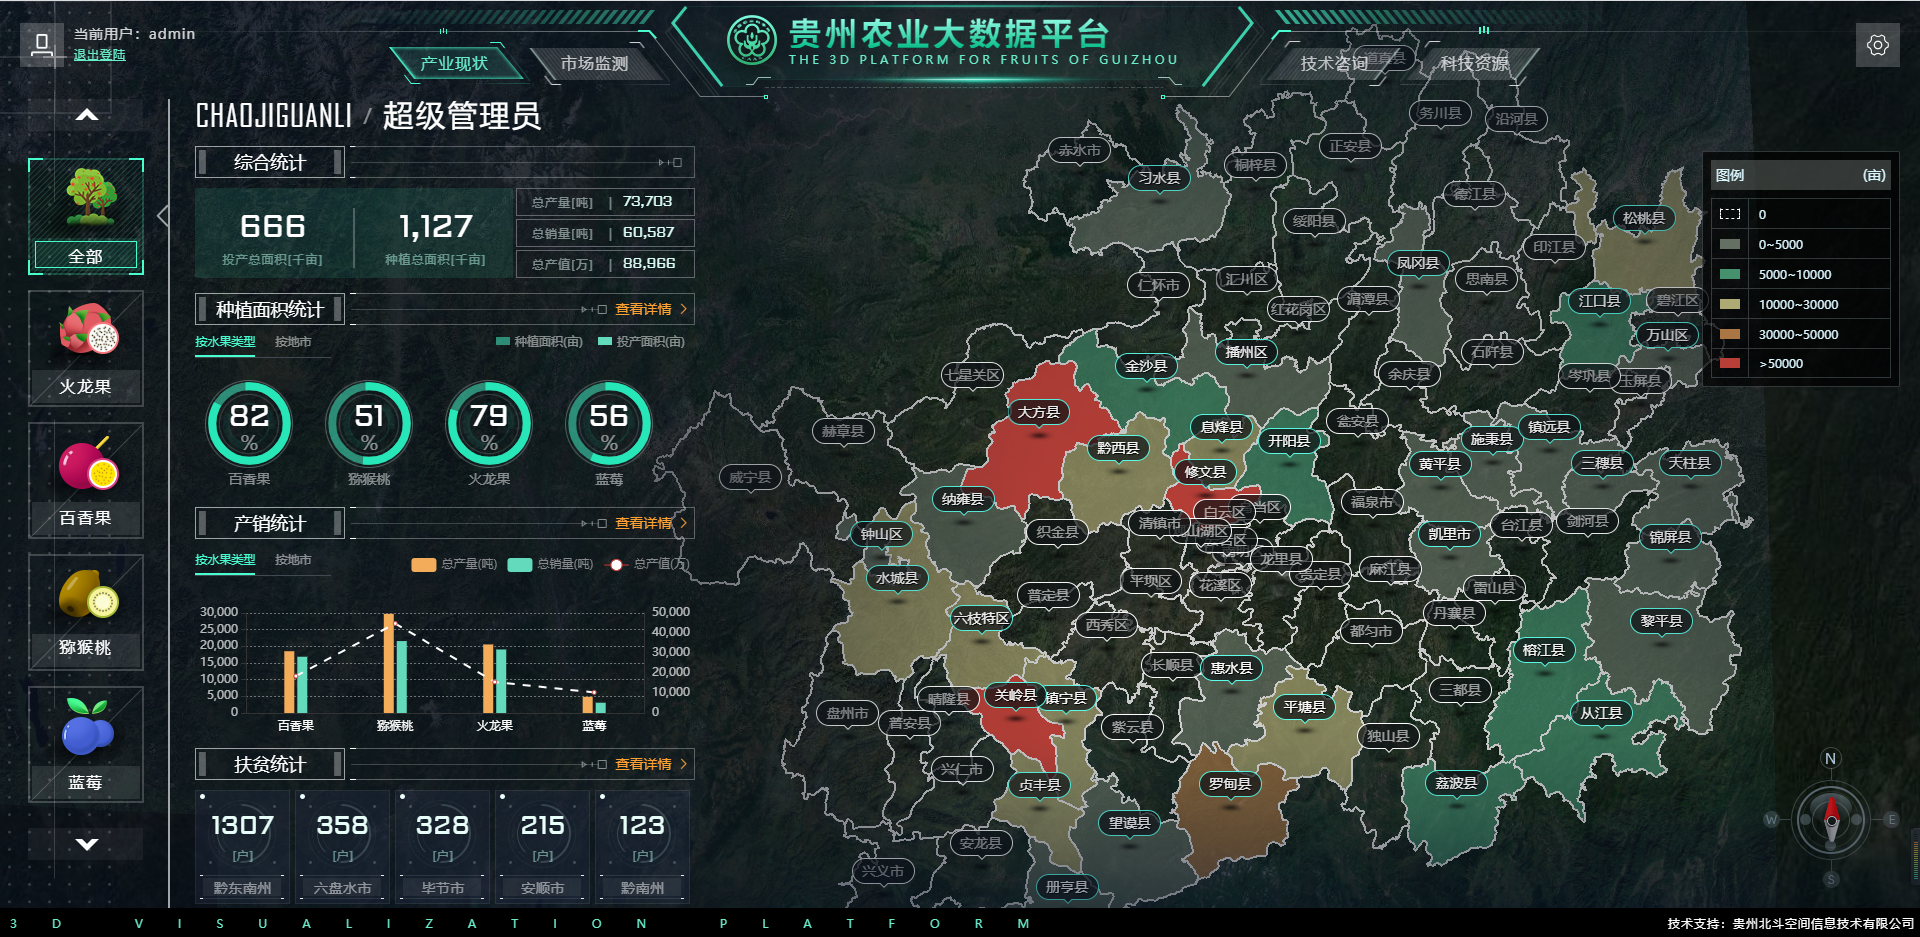Click the 罗甸县 label on map
Image resolution: width=1920 pixels, height=937 pixels.
(1229, 784)
